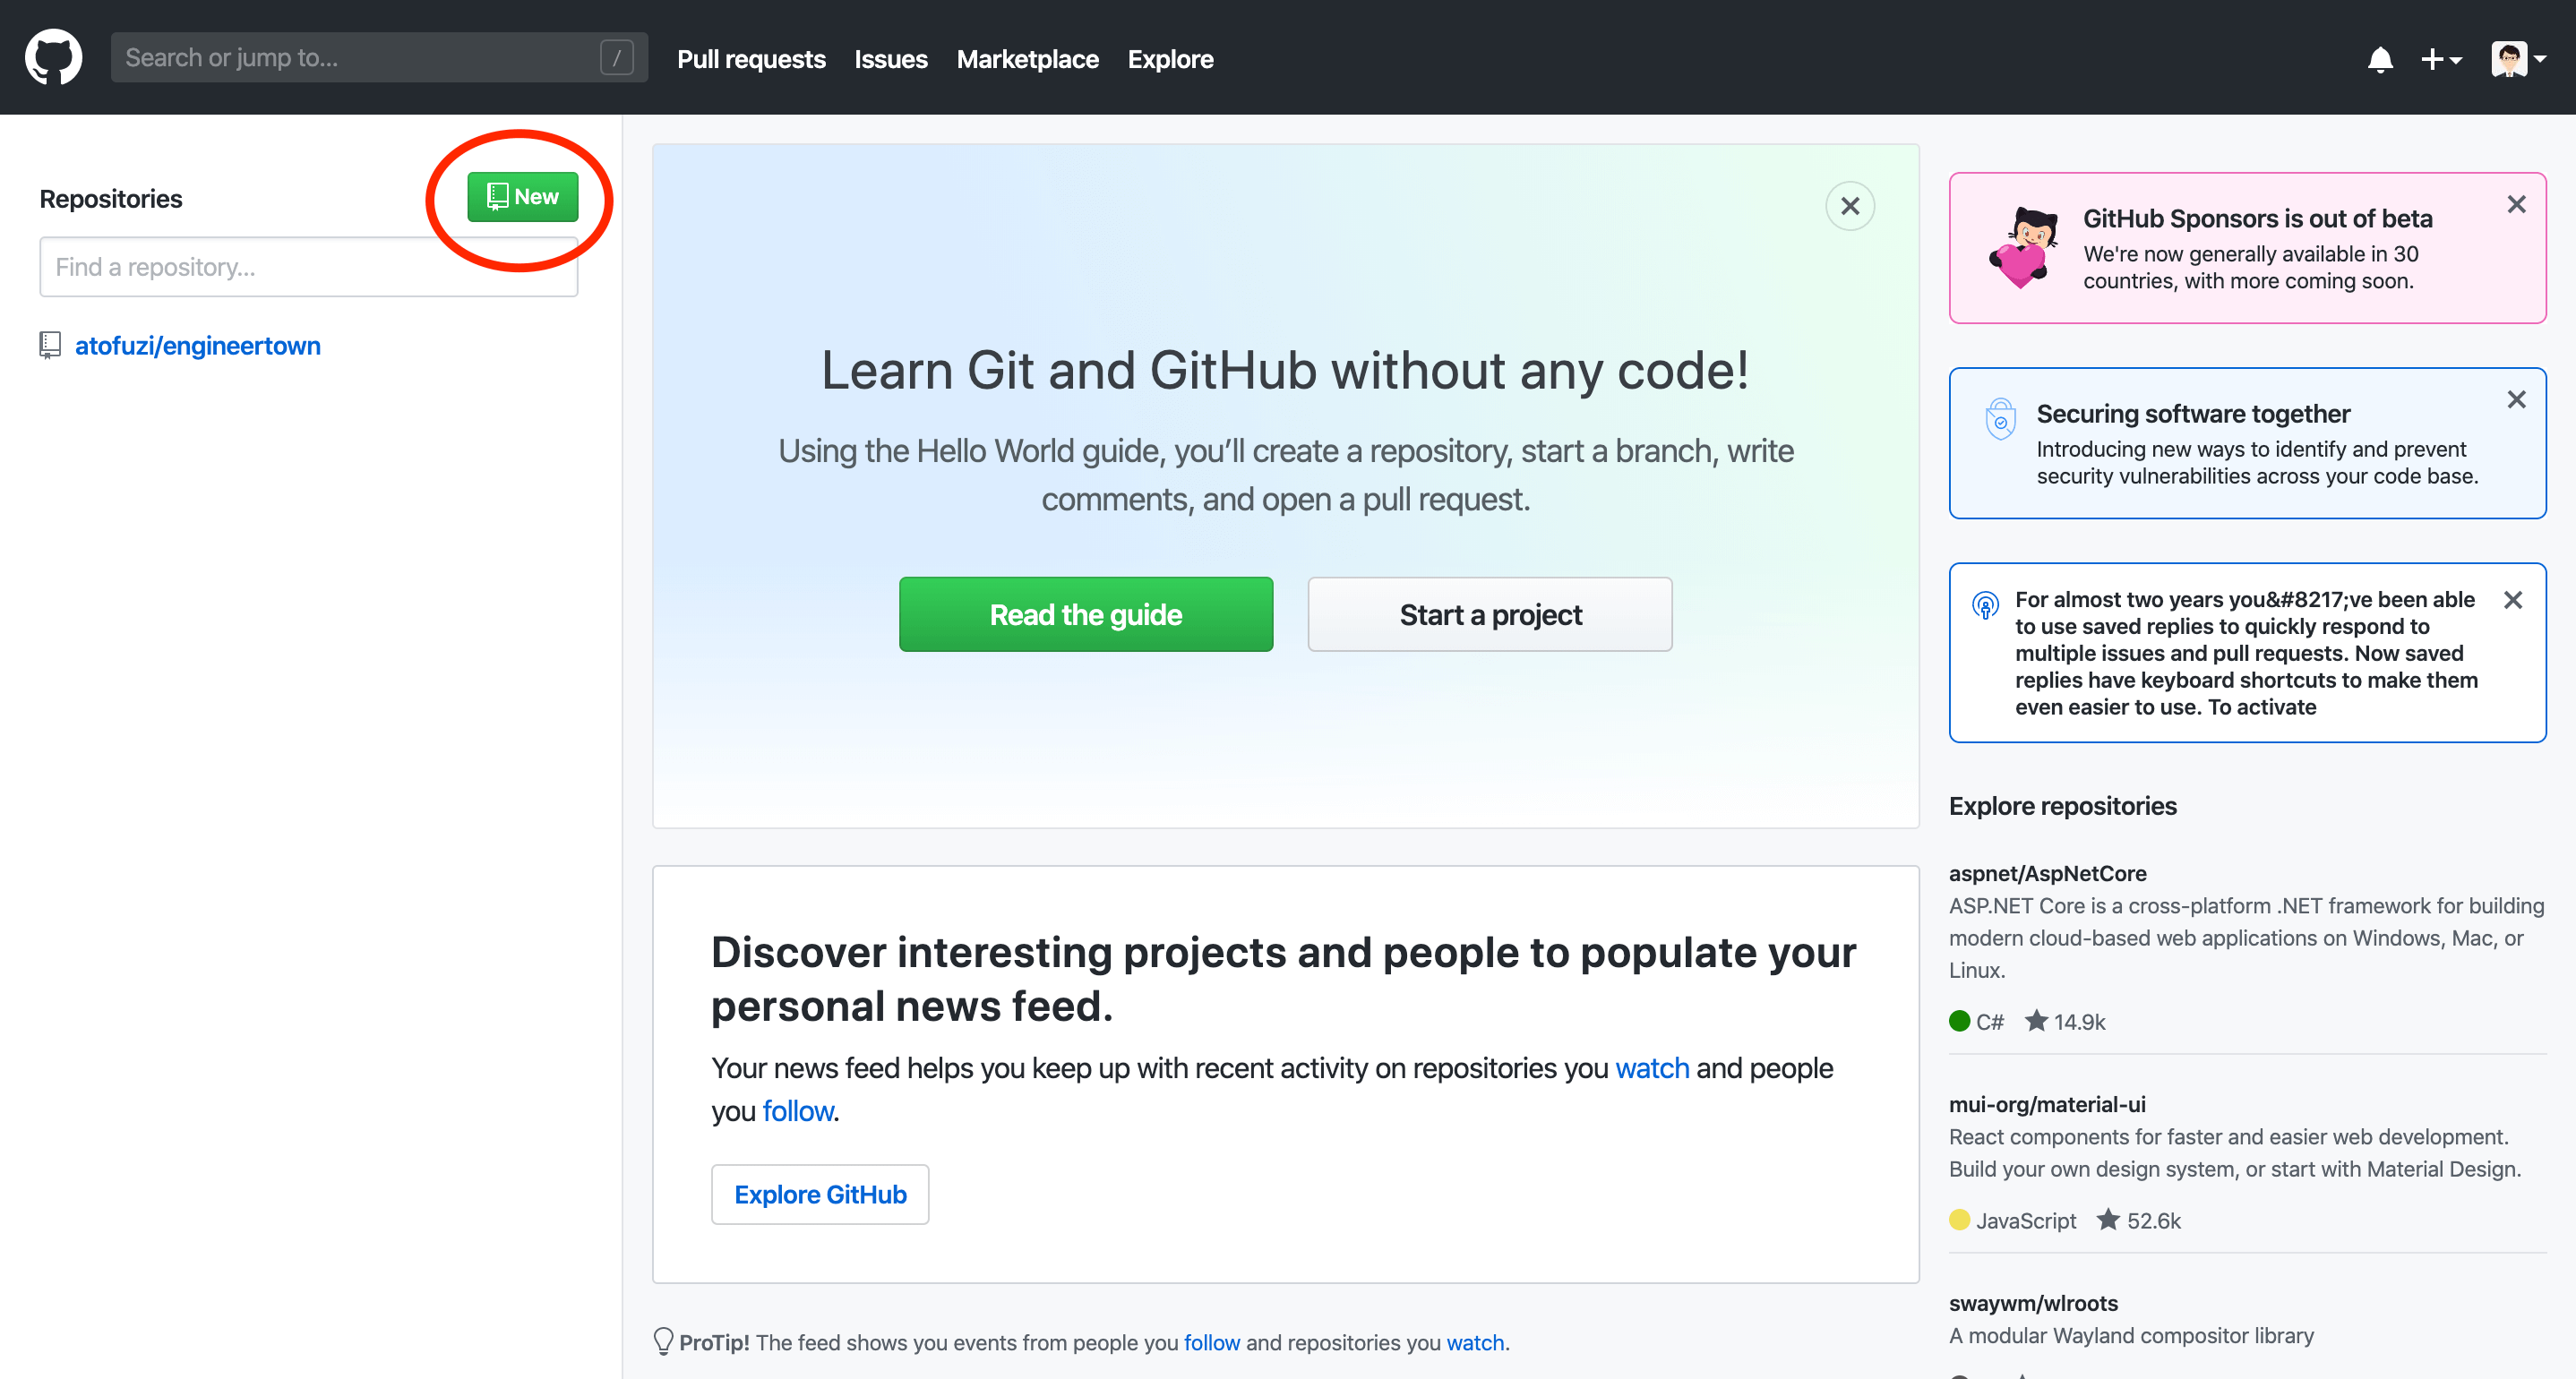Open the Issues page

890,59
